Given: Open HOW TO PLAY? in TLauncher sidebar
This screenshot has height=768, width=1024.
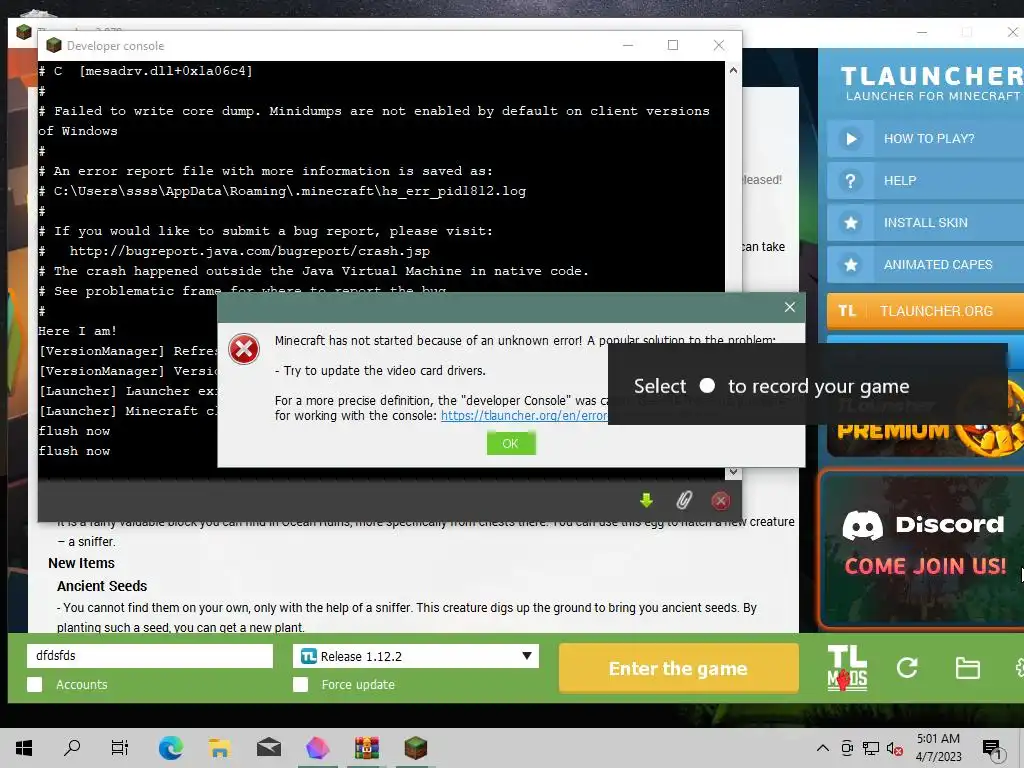Looking at the screenshot, I should pos(925,138).
